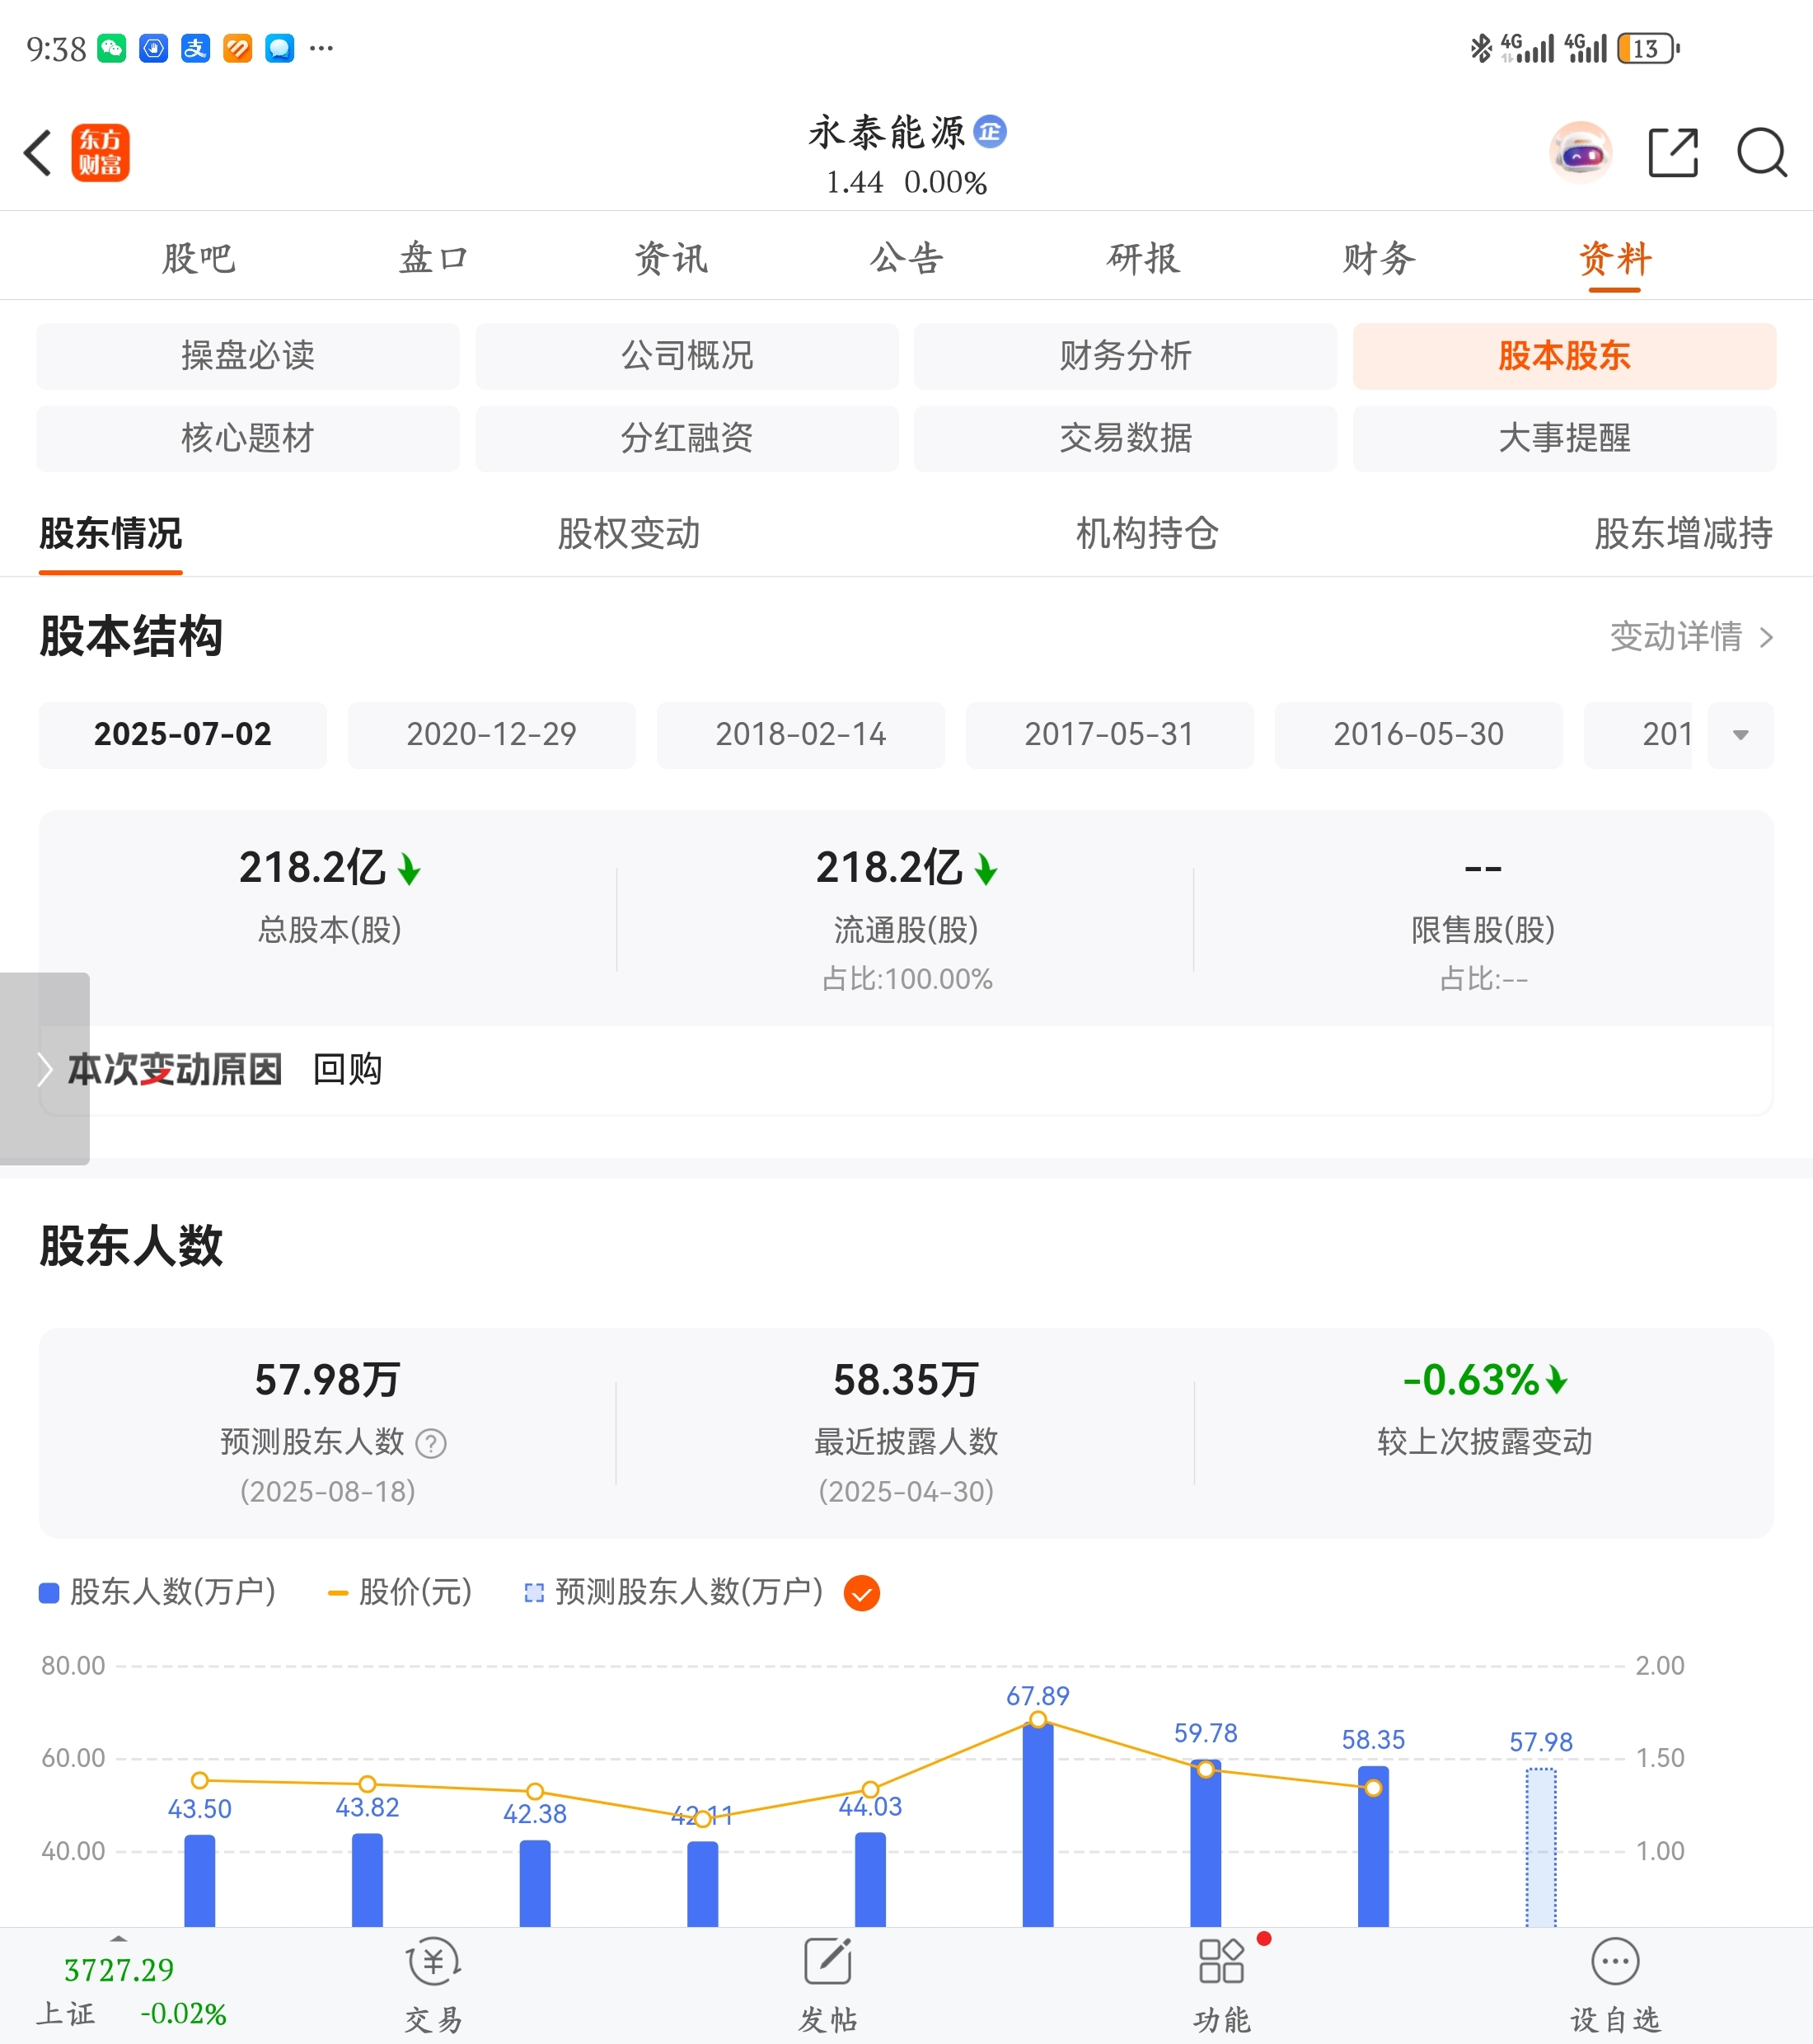1813x2044 pixels.
Task: Tap the WeChat status bar icon
Action: 111,48
